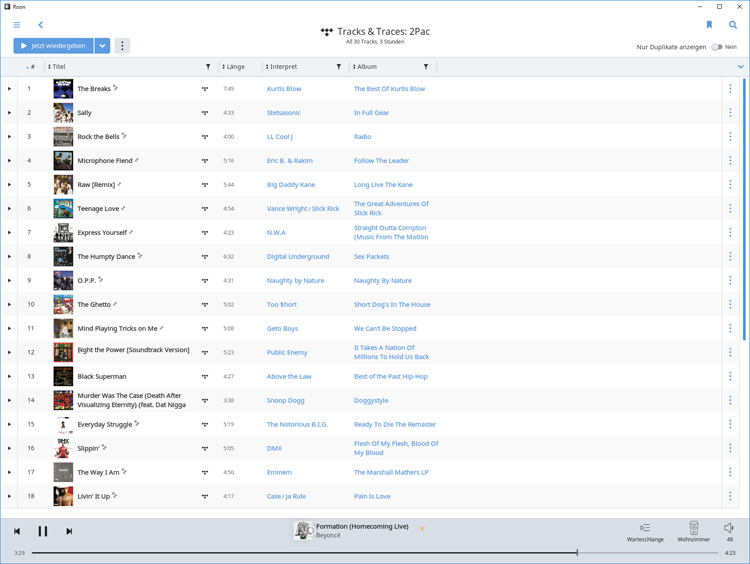Open album We Can't Be Stopped link

tap(385, 328)
